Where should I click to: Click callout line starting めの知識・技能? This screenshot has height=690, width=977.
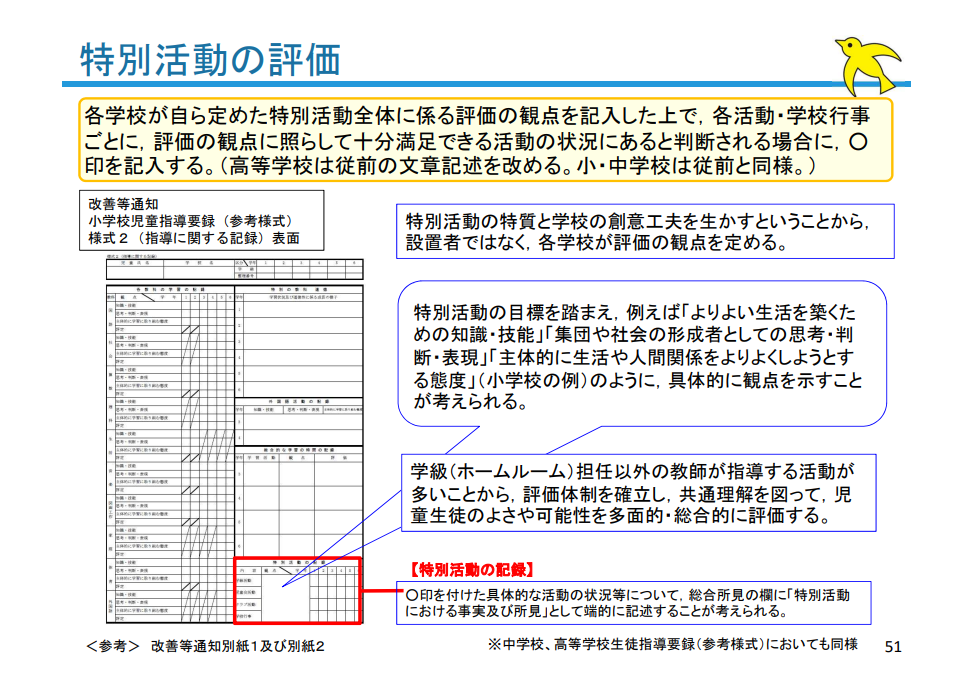coord(633,335)
